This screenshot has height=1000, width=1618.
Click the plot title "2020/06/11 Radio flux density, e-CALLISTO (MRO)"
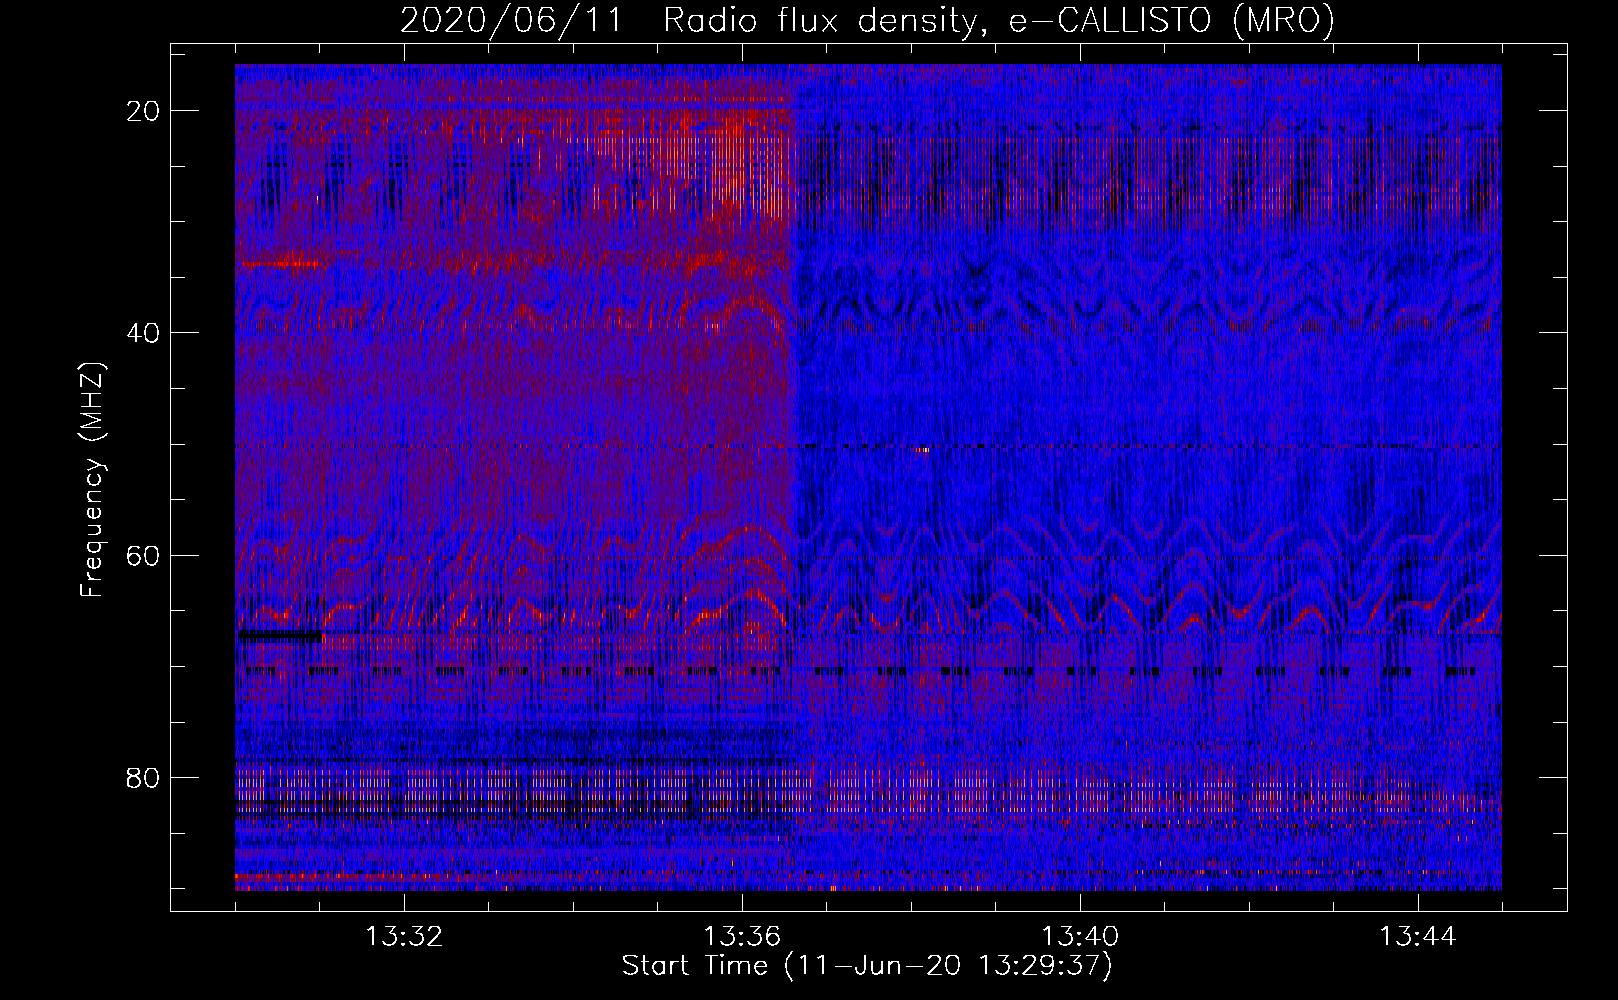[x=867, y=20]
